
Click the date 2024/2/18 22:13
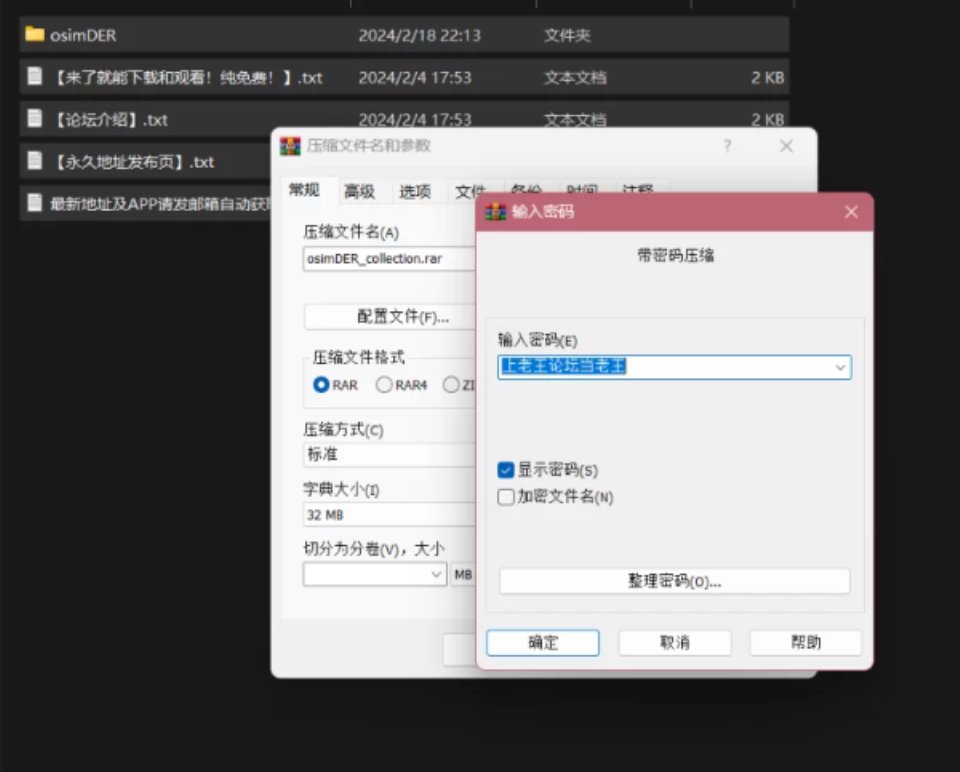point(419,36)
